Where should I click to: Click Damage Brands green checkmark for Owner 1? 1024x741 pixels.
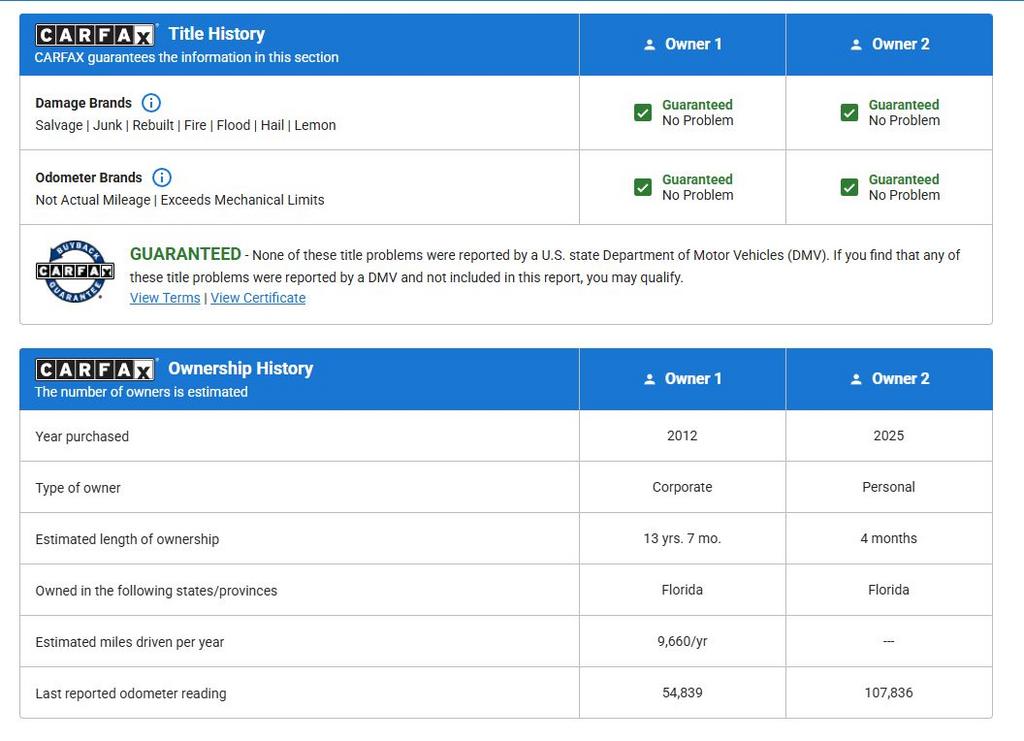pyautogui.click(x=643, y=112)
